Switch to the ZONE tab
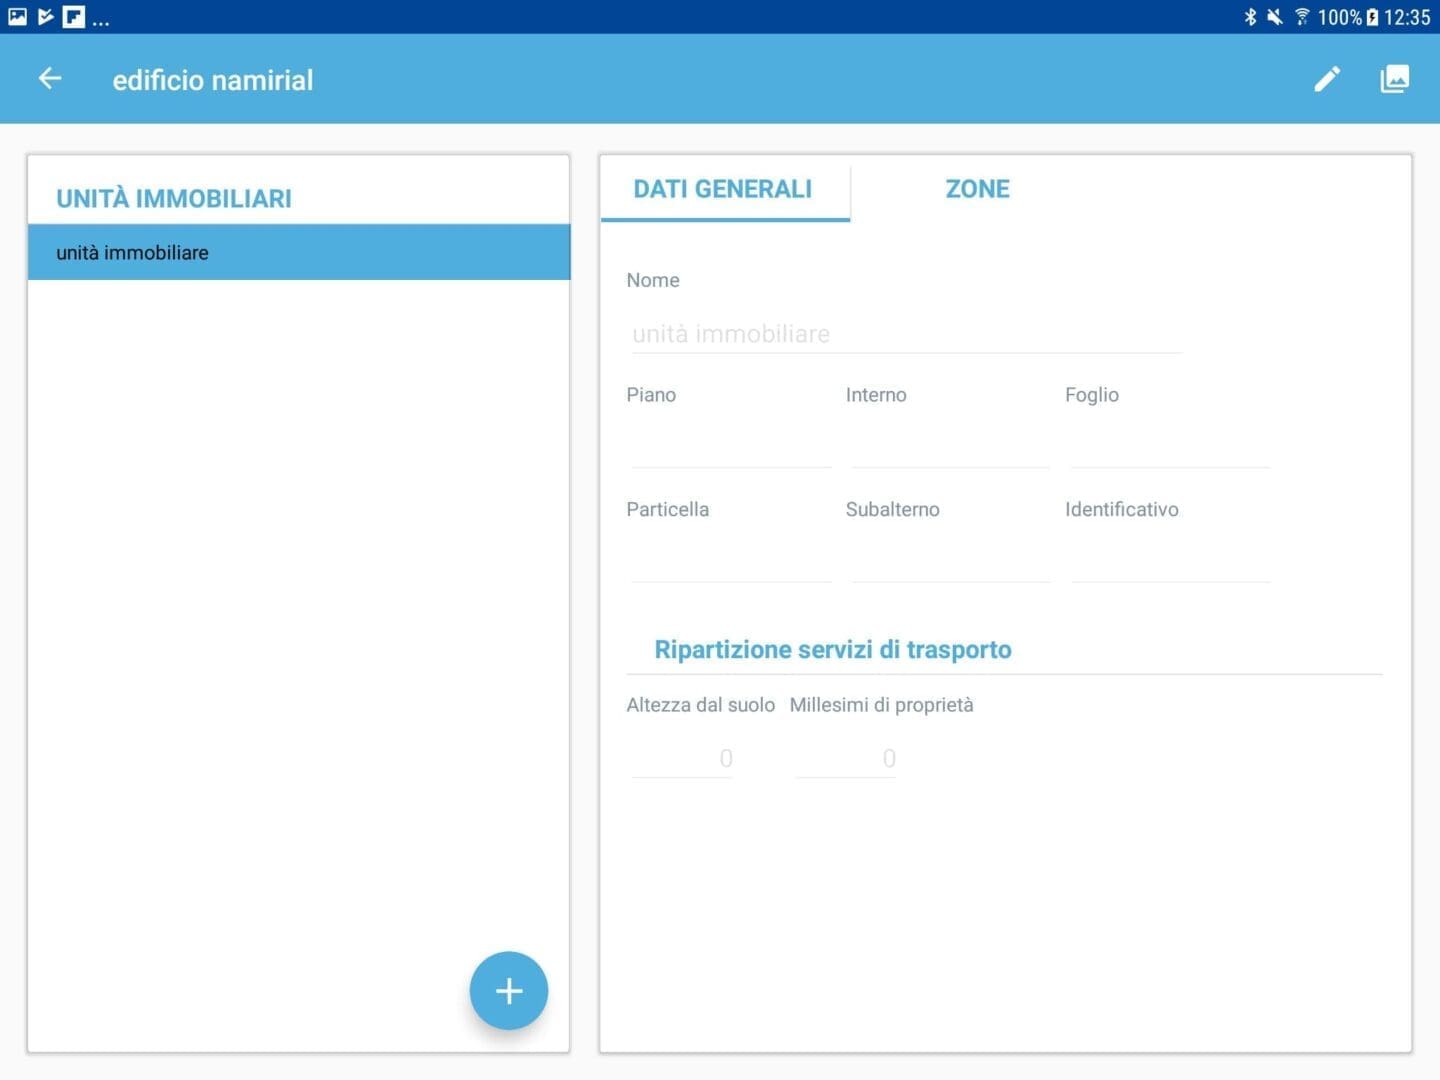The height and width of the screenshot is (1080, 1440). (977, 189)
